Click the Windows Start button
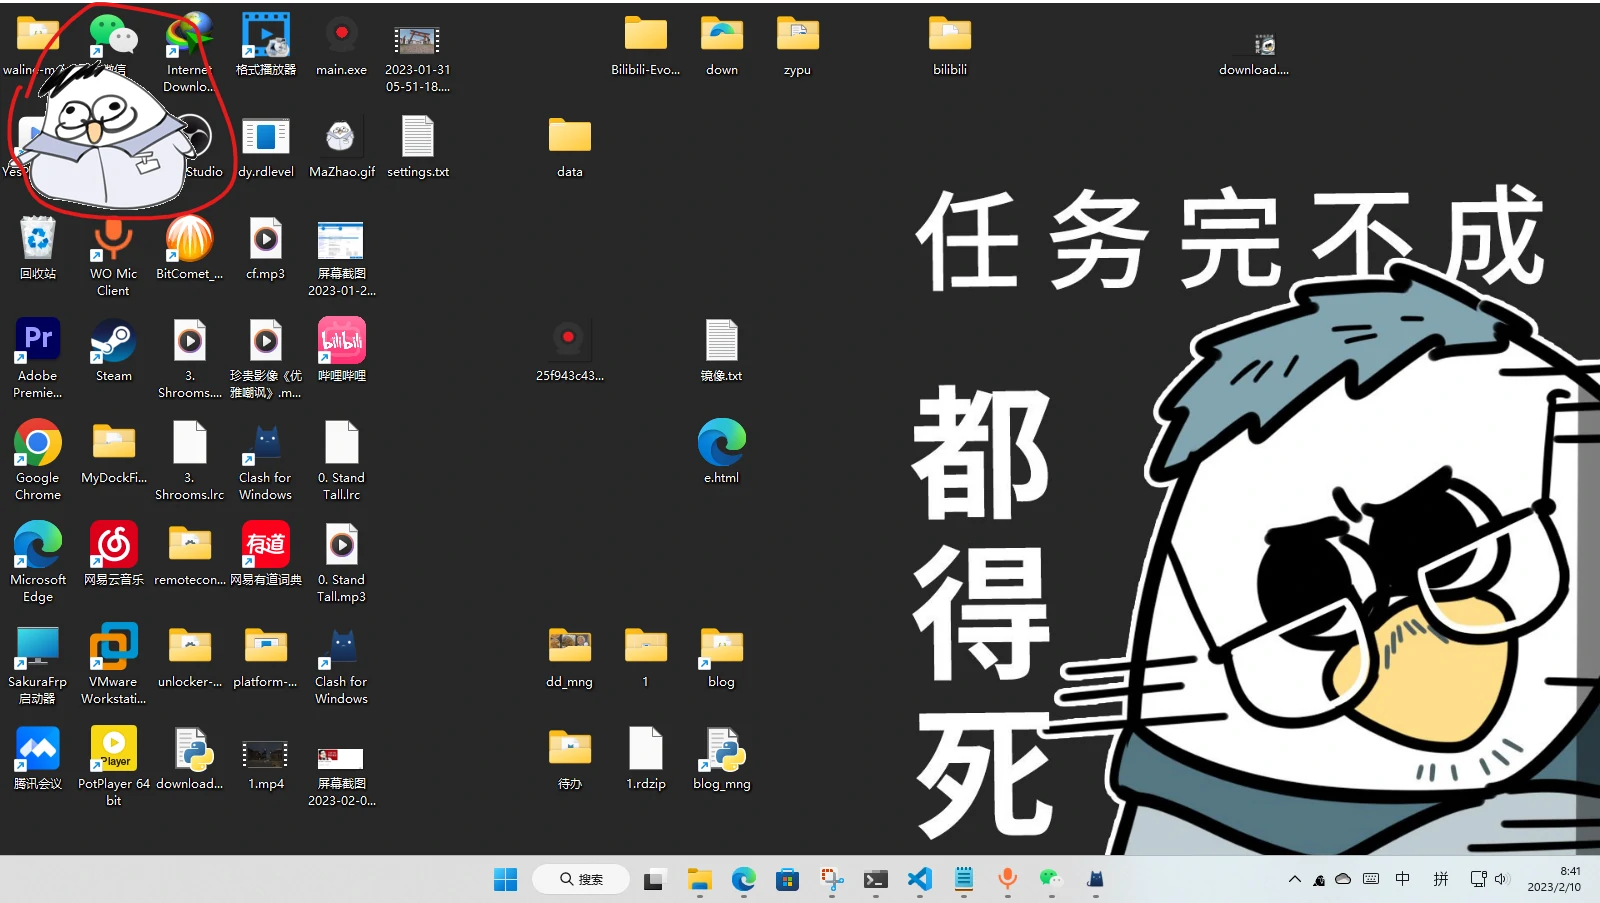1600x903 pixels. point(505,879)
